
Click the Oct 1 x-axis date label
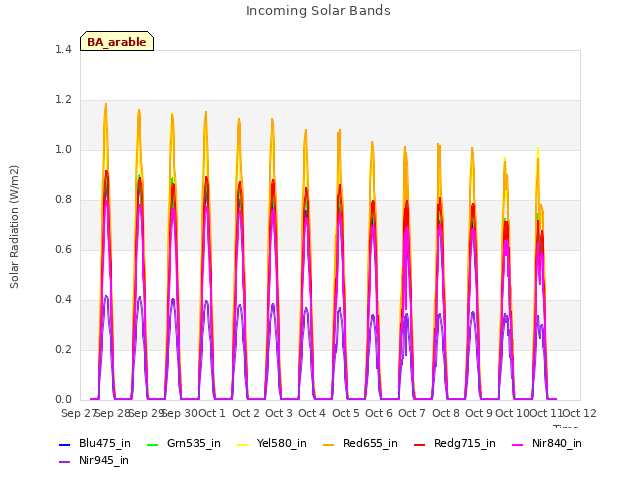212,413
